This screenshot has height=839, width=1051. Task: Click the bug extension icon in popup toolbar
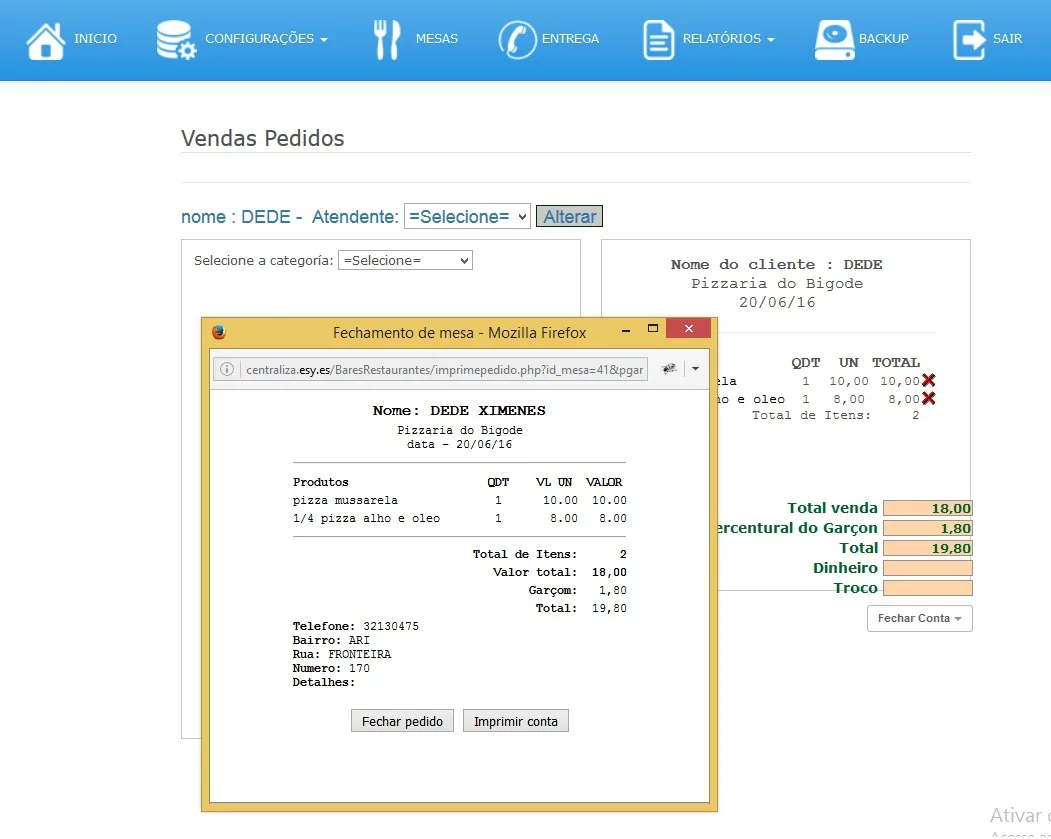(669, 369)
